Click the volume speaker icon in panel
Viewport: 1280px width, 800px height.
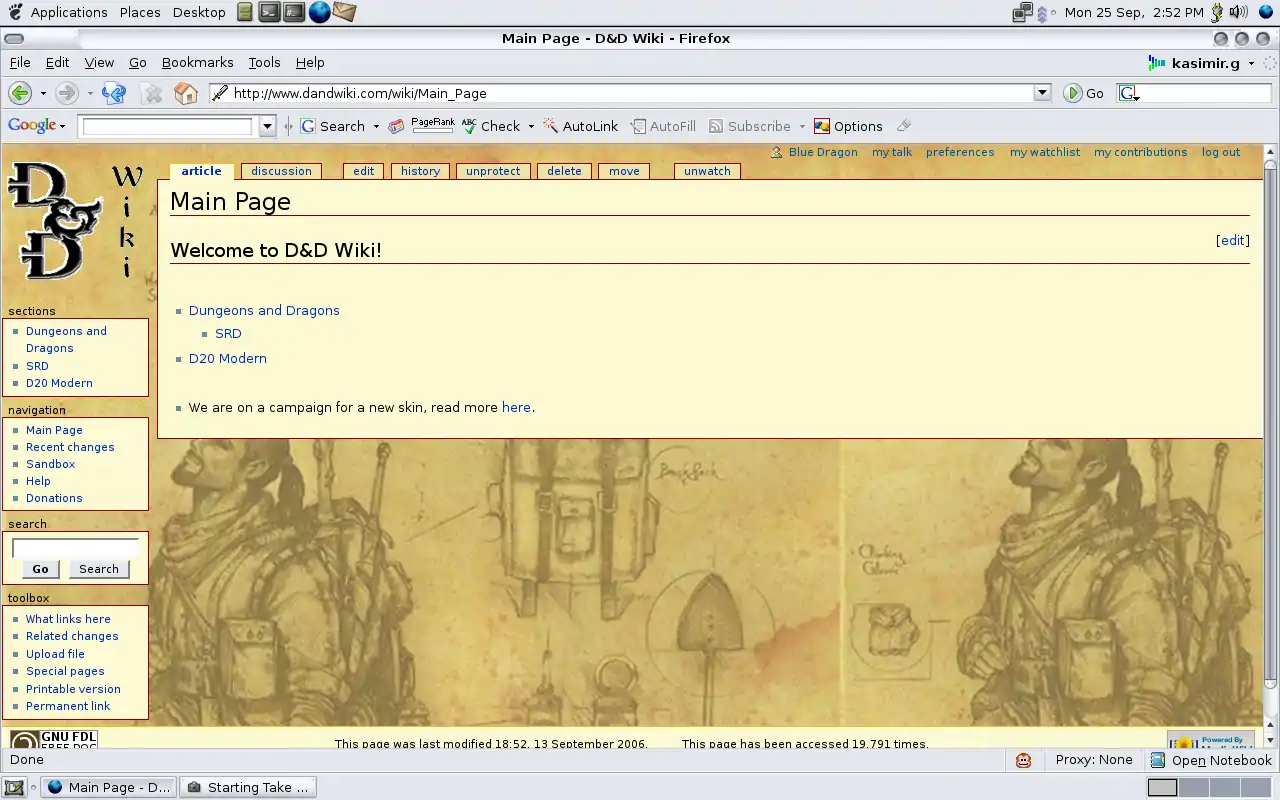1238,12
